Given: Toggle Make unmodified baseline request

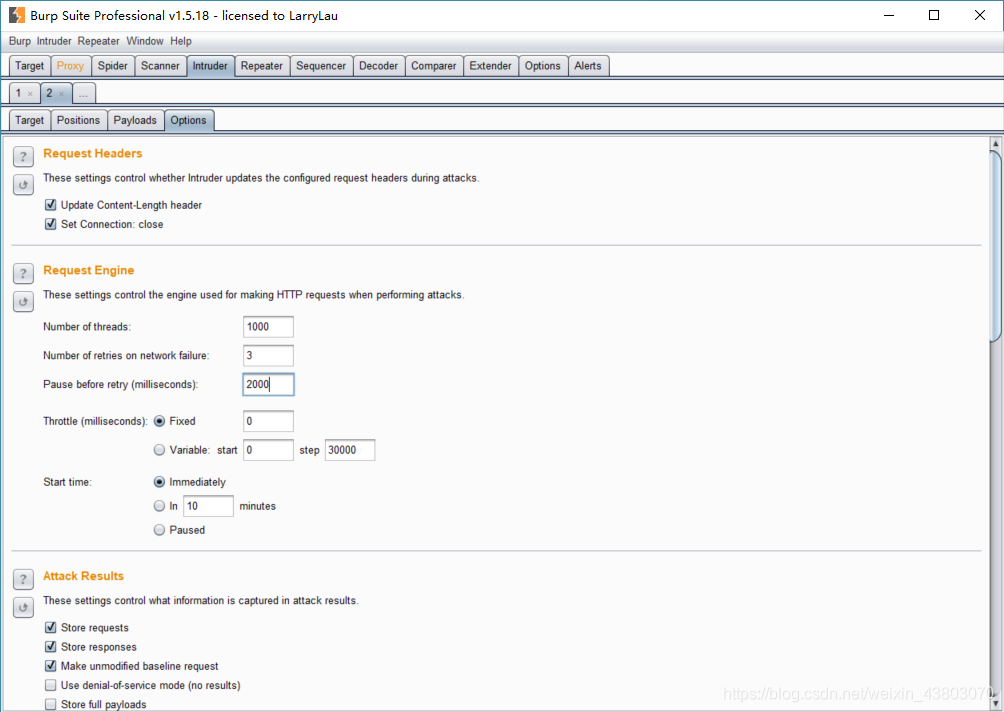Looking at the screenshot, I should [x=51, y=666].
